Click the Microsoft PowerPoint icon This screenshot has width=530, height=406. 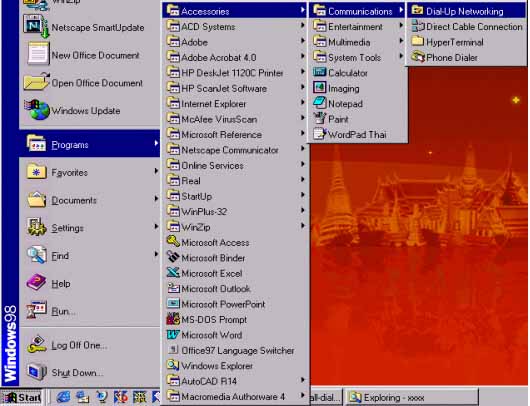pyautogui.click(x=173, y=303)
